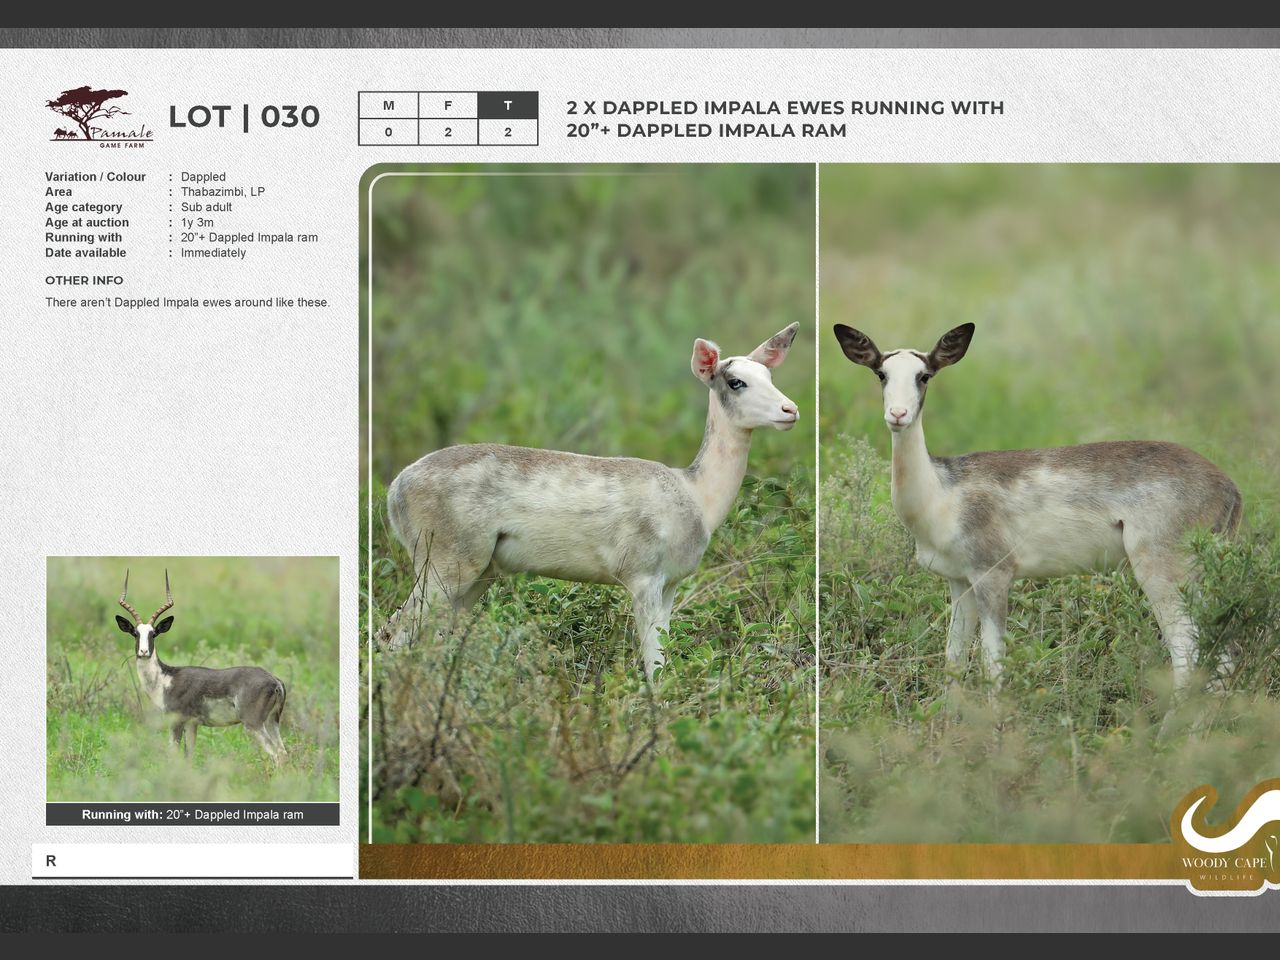Click the lot title about dappled impala ewes
1280x960 pixels.
(x=784, y=119)
